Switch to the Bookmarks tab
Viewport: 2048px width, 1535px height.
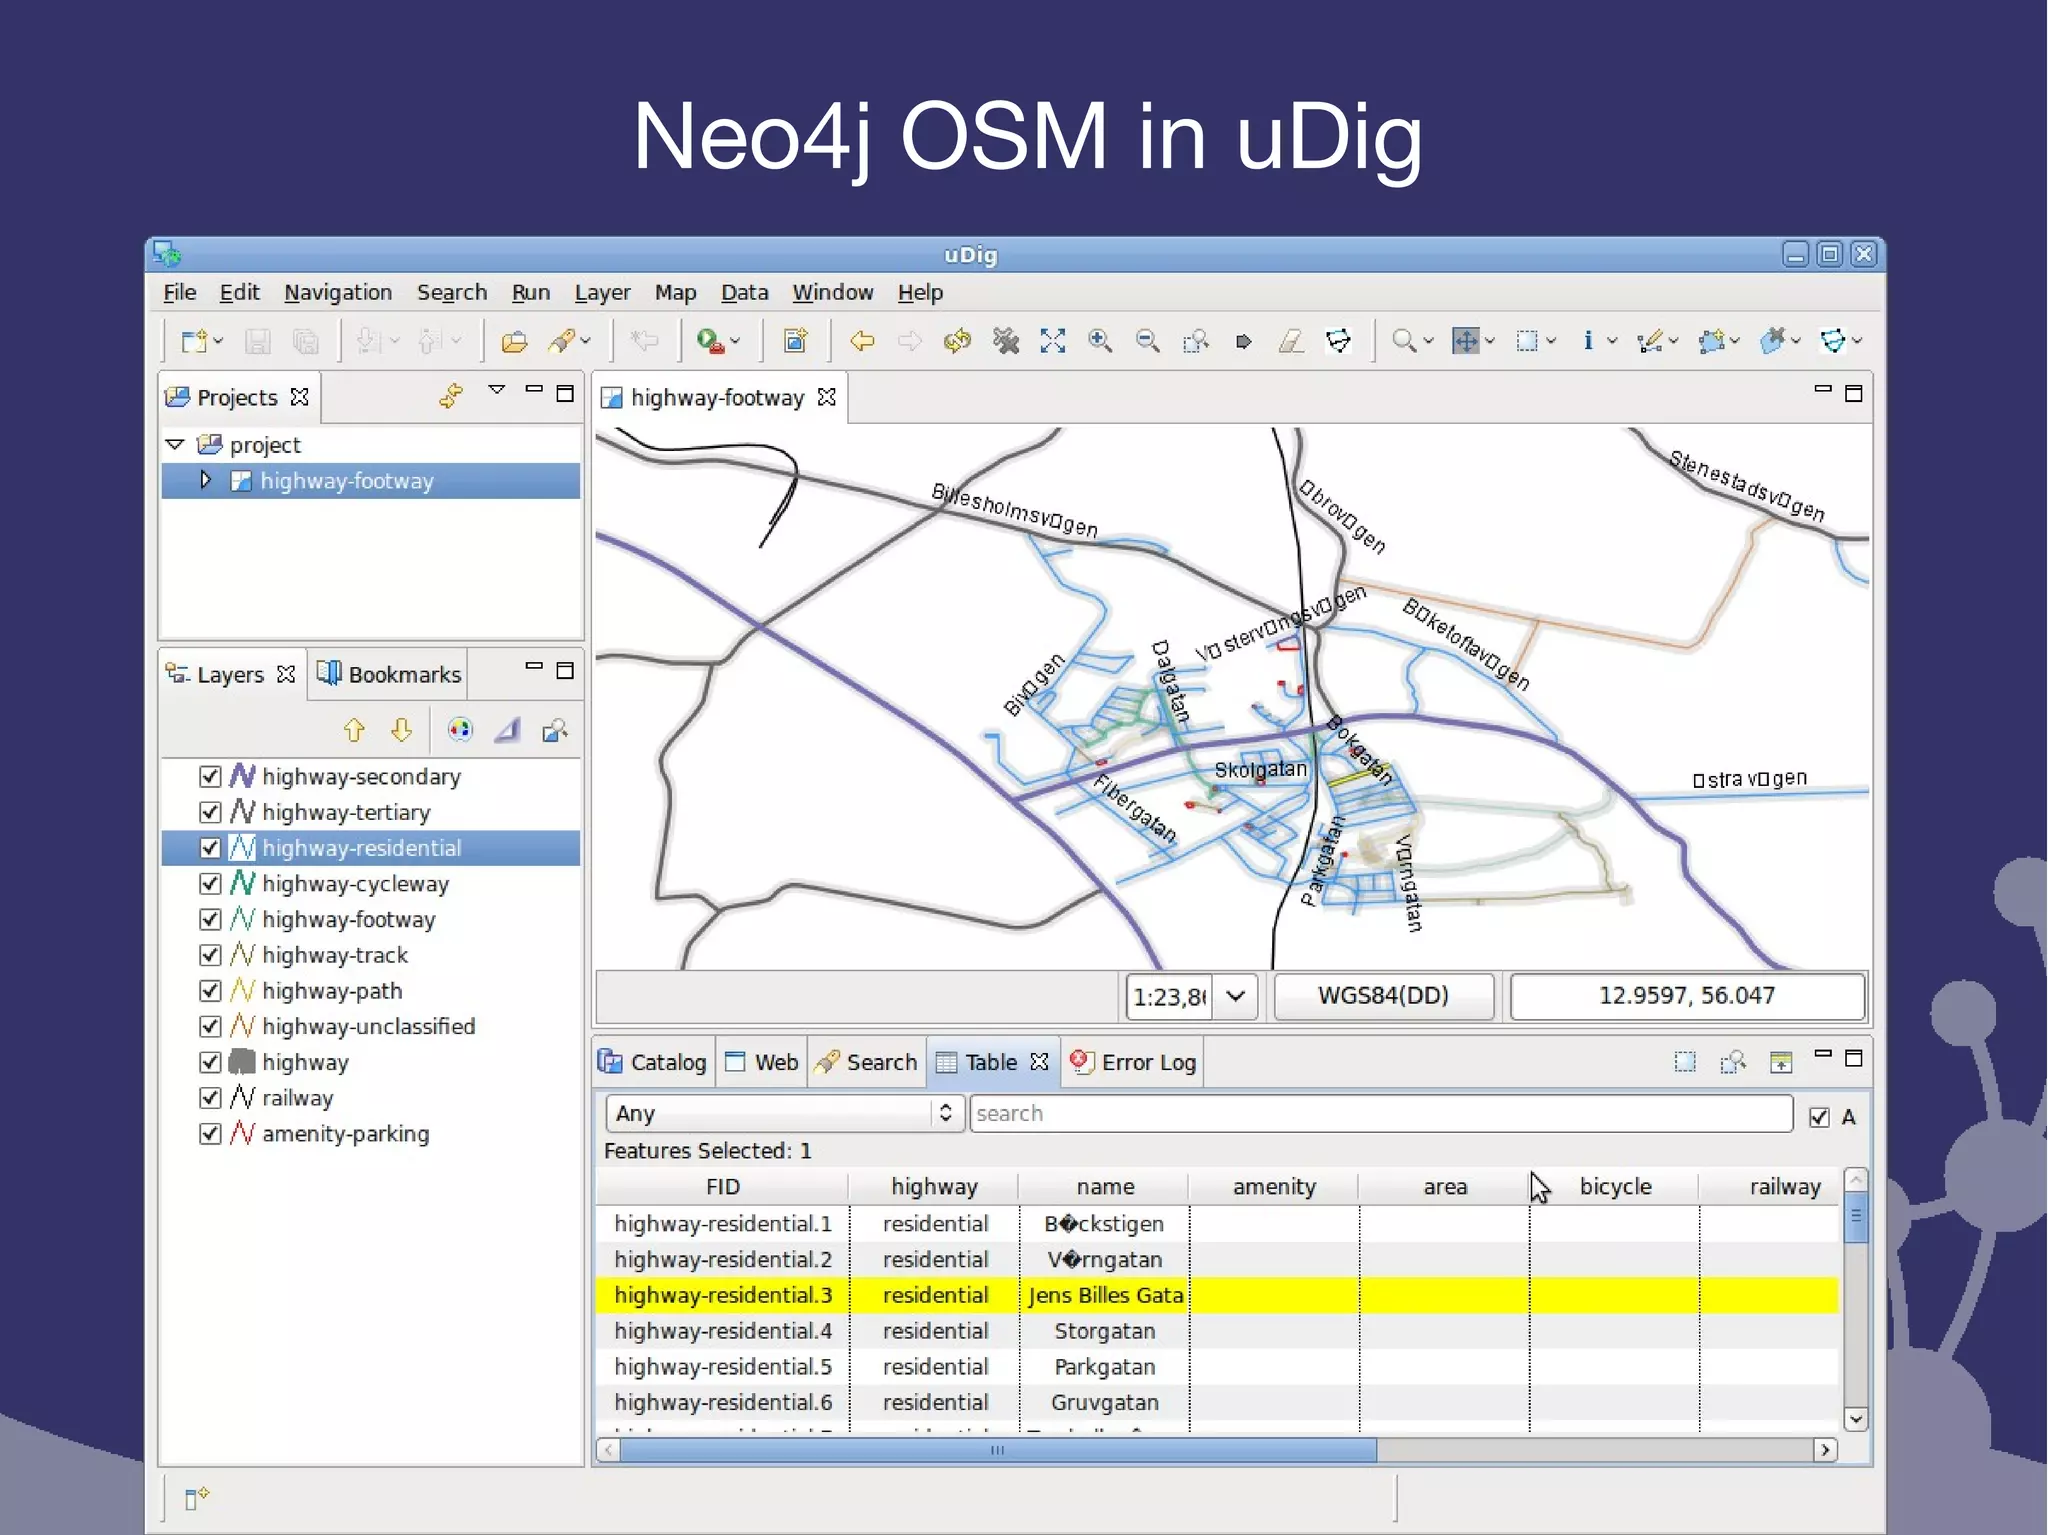389,675
